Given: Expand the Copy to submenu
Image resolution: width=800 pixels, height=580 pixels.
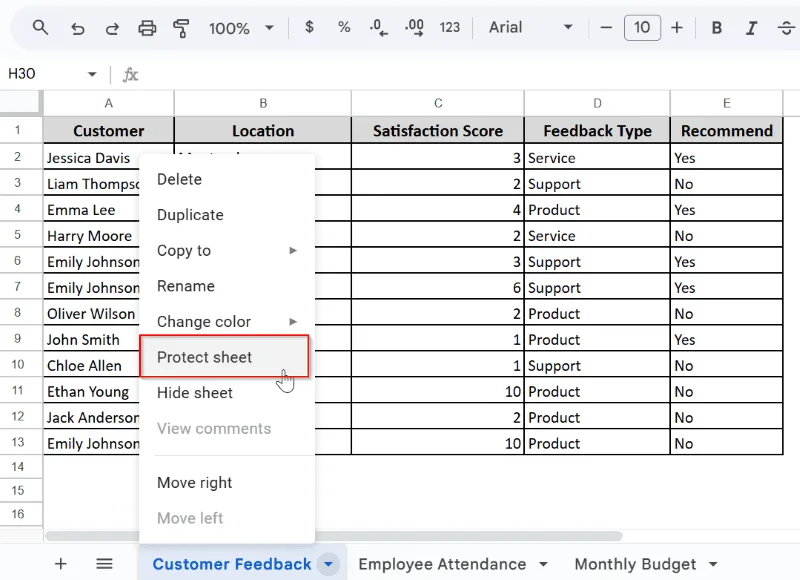Looking at the screenshot, I should [227, 250].
